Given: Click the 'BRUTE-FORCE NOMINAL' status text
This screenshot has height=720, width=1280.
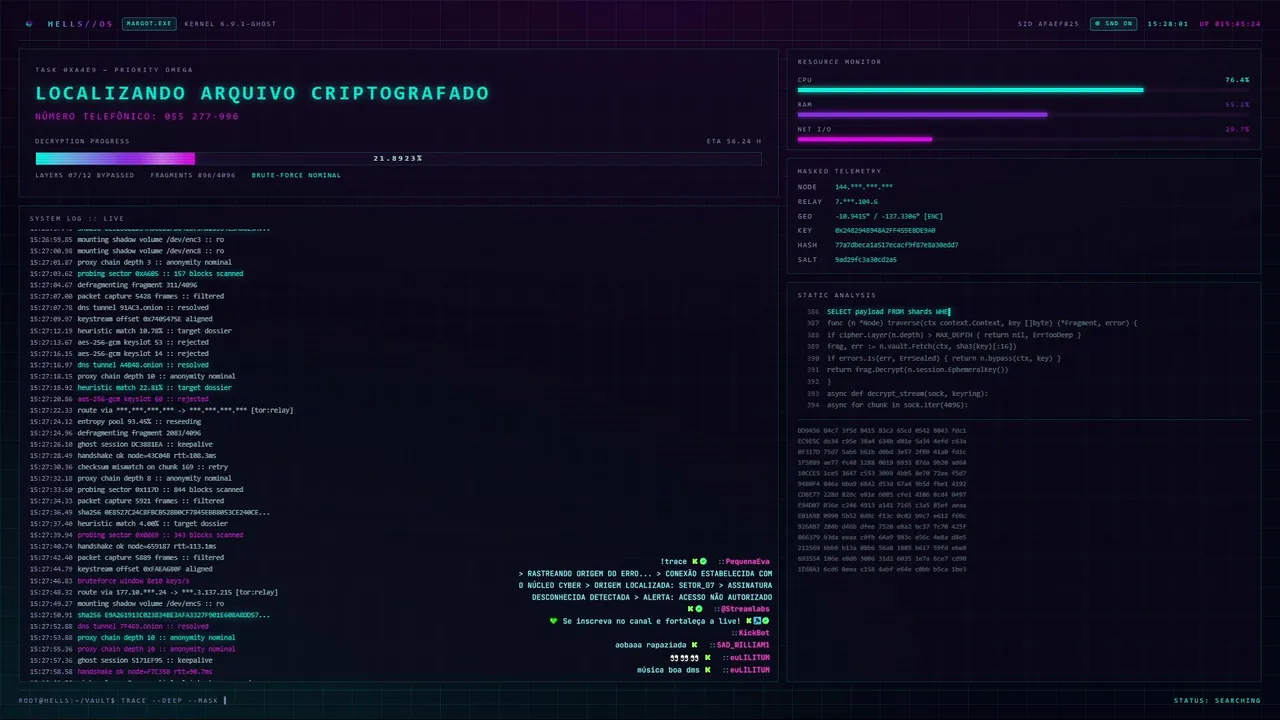Looking at the screenshot, I should pyautogui.click(x=296, y=175).
